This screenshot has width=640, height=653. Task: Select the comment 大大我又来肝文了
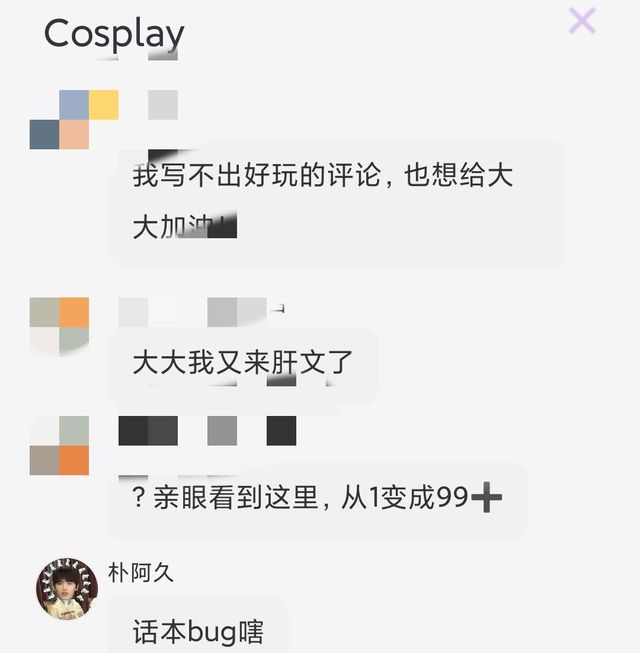pyautogui.click(x=243, y=364)
